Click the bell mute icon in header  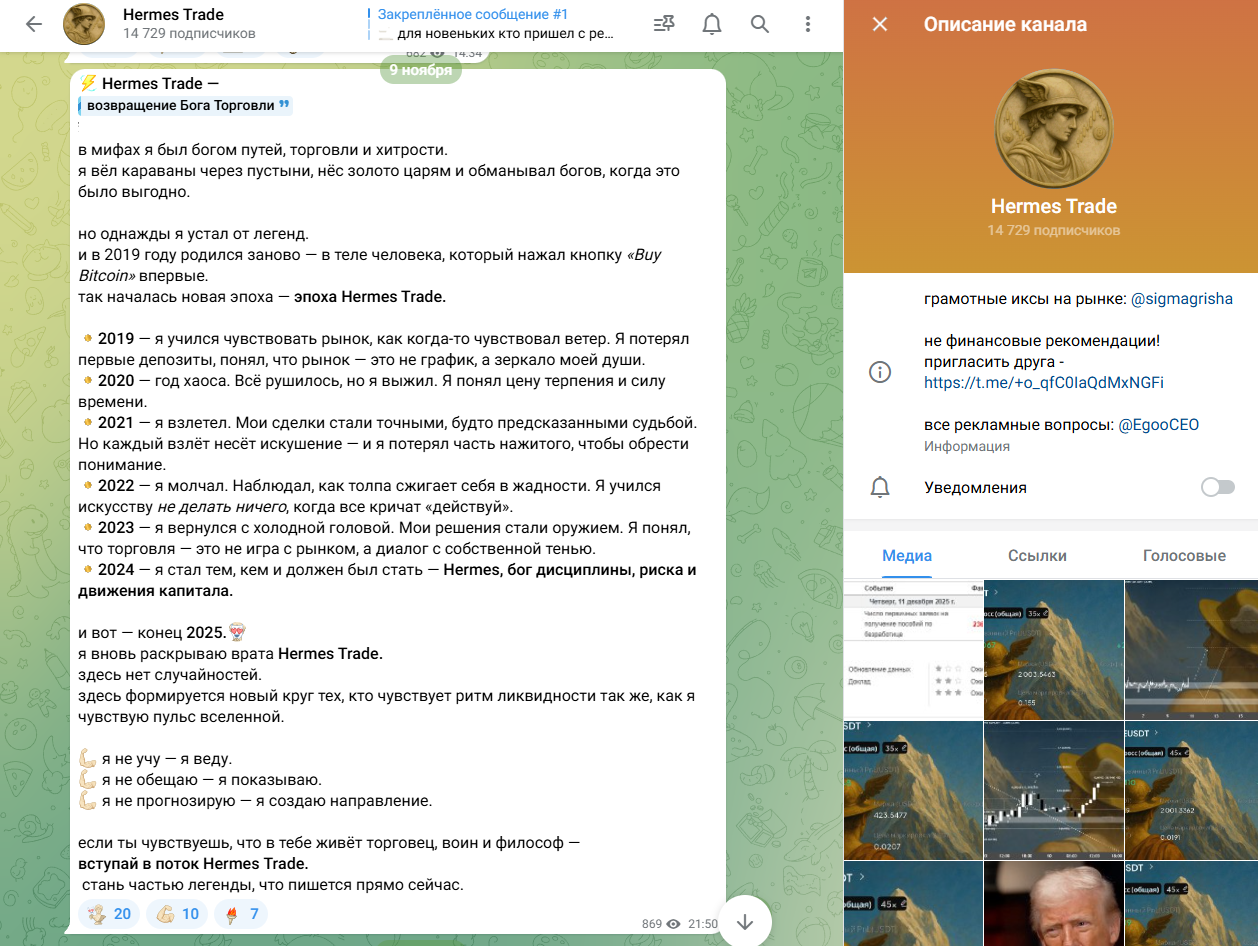tap(712, 24)
